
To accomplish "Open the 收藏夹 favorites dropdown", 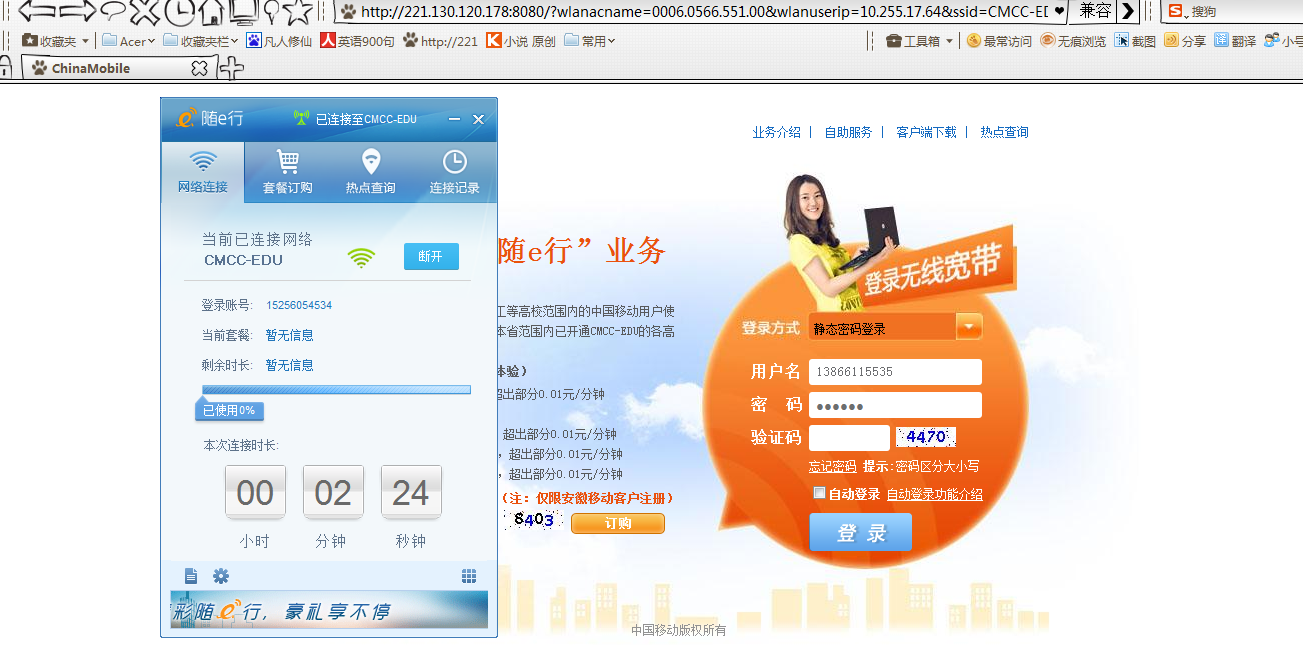I will (x=55, y=41).
